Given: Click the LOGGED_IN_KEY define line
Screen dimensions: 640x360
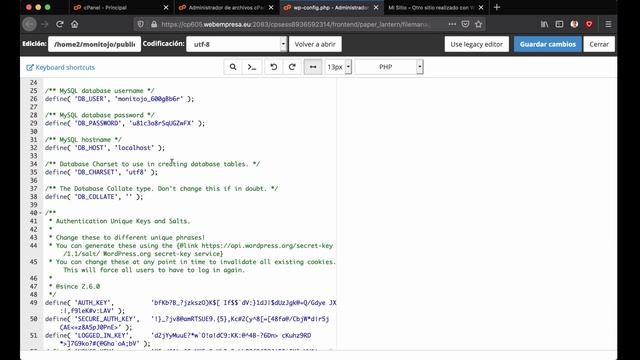Looking at the screenshot, I should (178, 339).
